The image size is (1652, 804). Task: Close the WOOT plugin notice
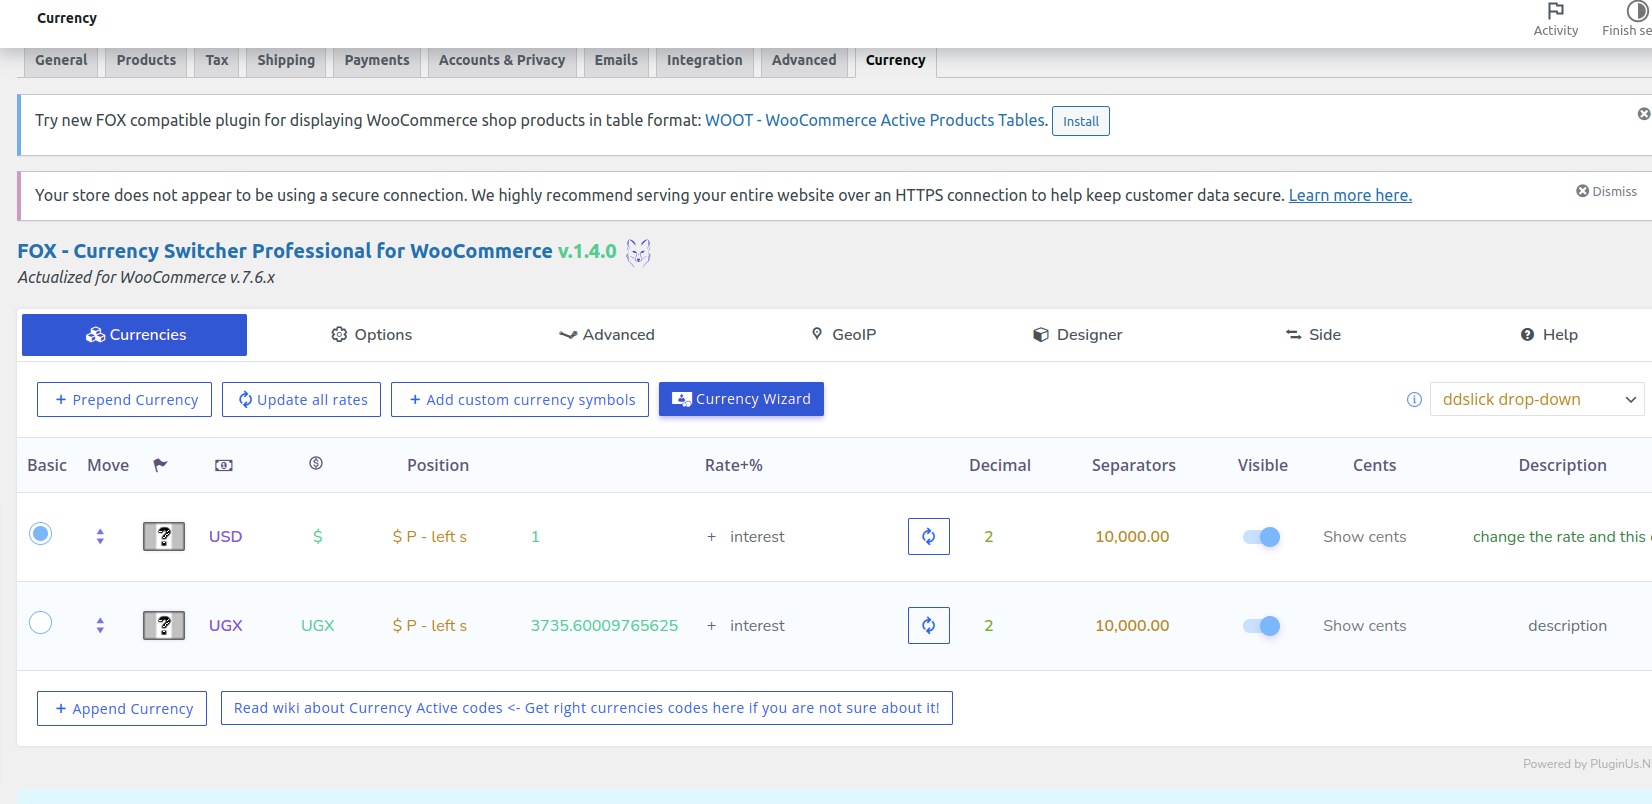click(1643, 114)
